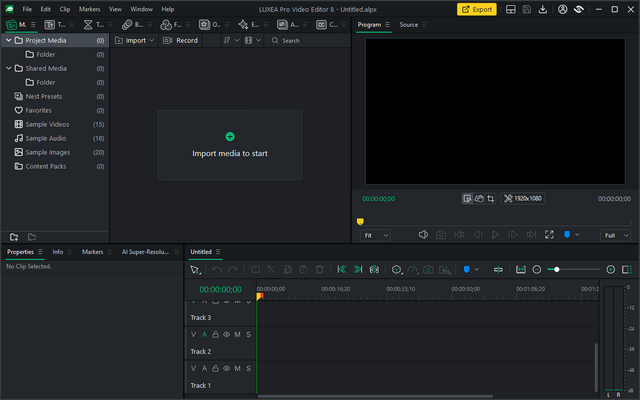Click the Play button under preview
Screen dimensions: 640x400
click(x=495, y=235)
